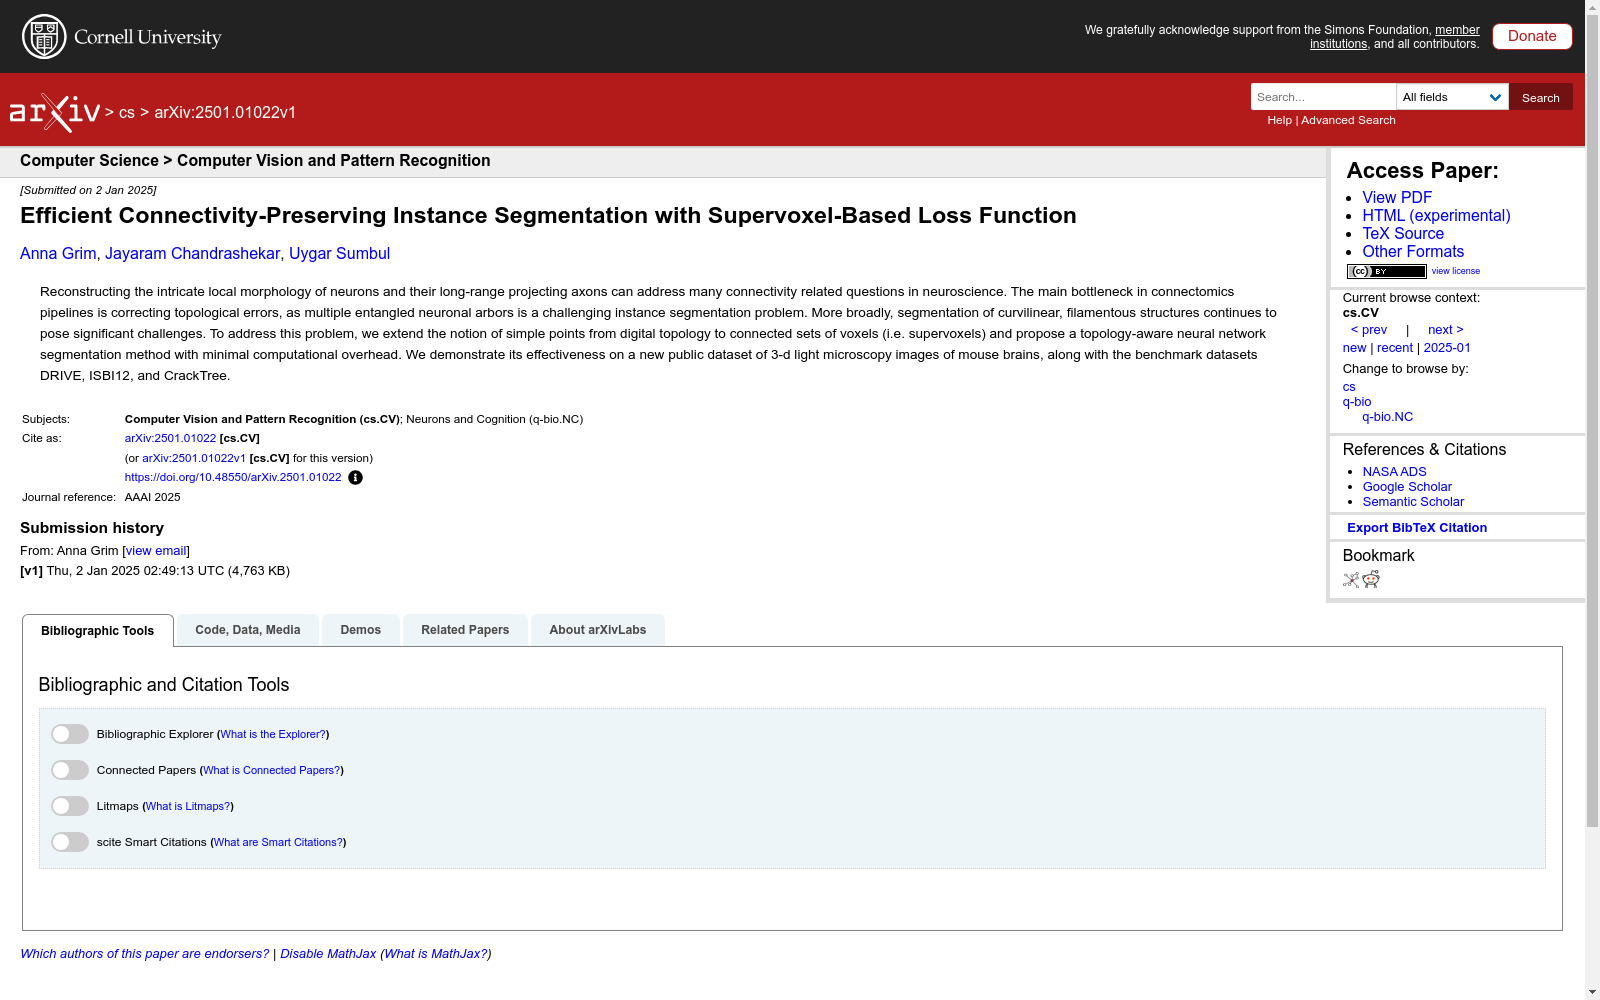Open the Other Formats link
This screenshot has width=1600, height=1000.
(x=1413, y=252)
